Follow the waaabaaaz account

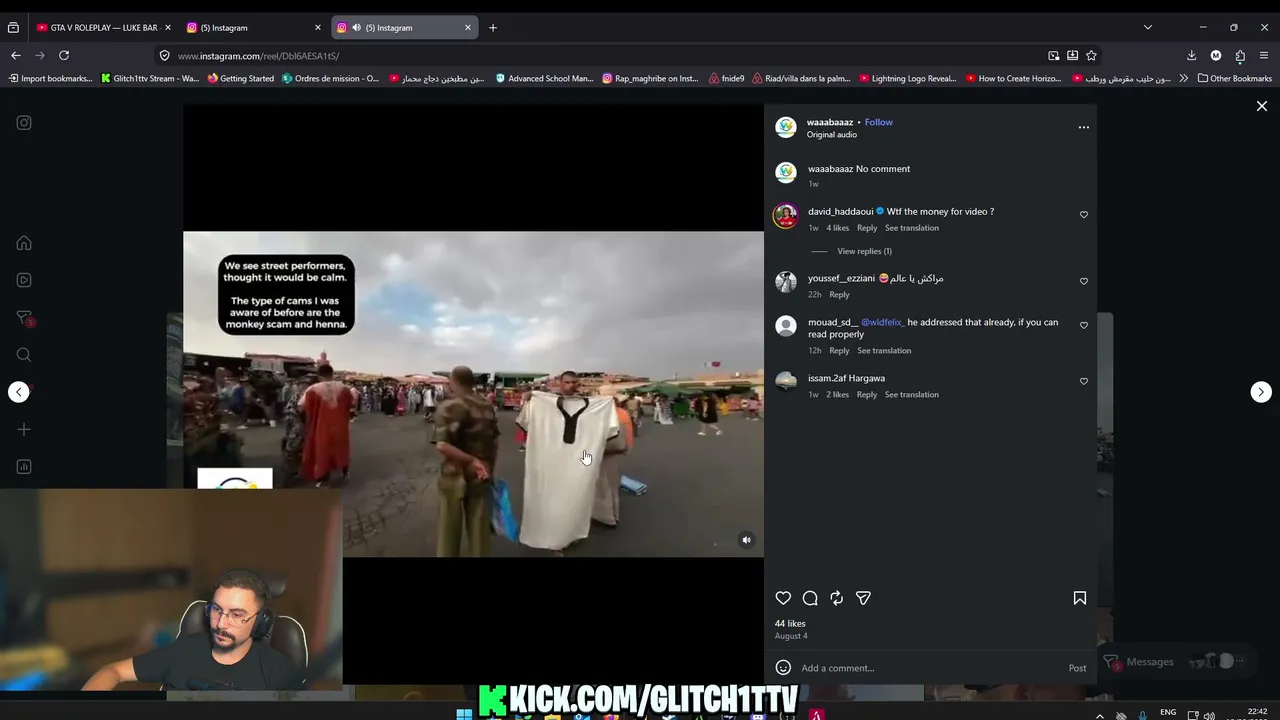coord(879,122)
